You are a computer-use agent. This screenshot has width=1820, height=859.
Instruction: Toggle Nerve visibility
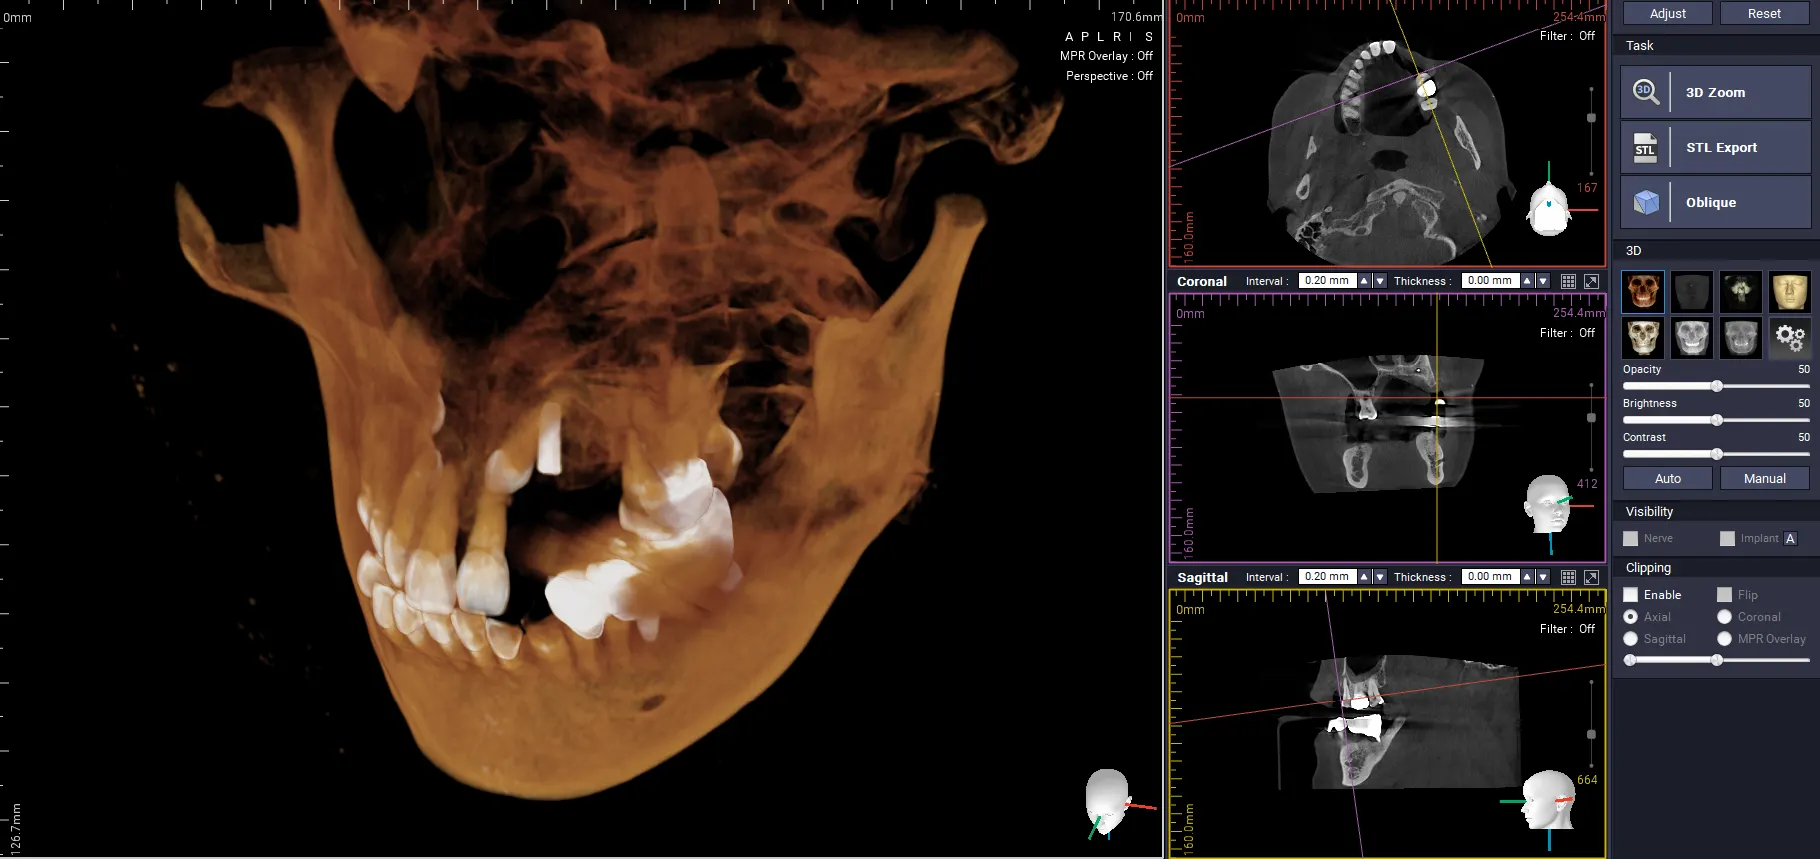[x=1631, y=539]
